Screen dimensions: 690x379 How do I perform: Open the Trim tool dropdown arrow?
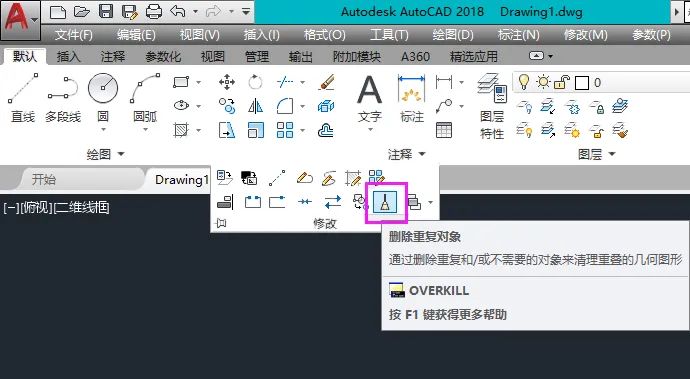point(302,82)
